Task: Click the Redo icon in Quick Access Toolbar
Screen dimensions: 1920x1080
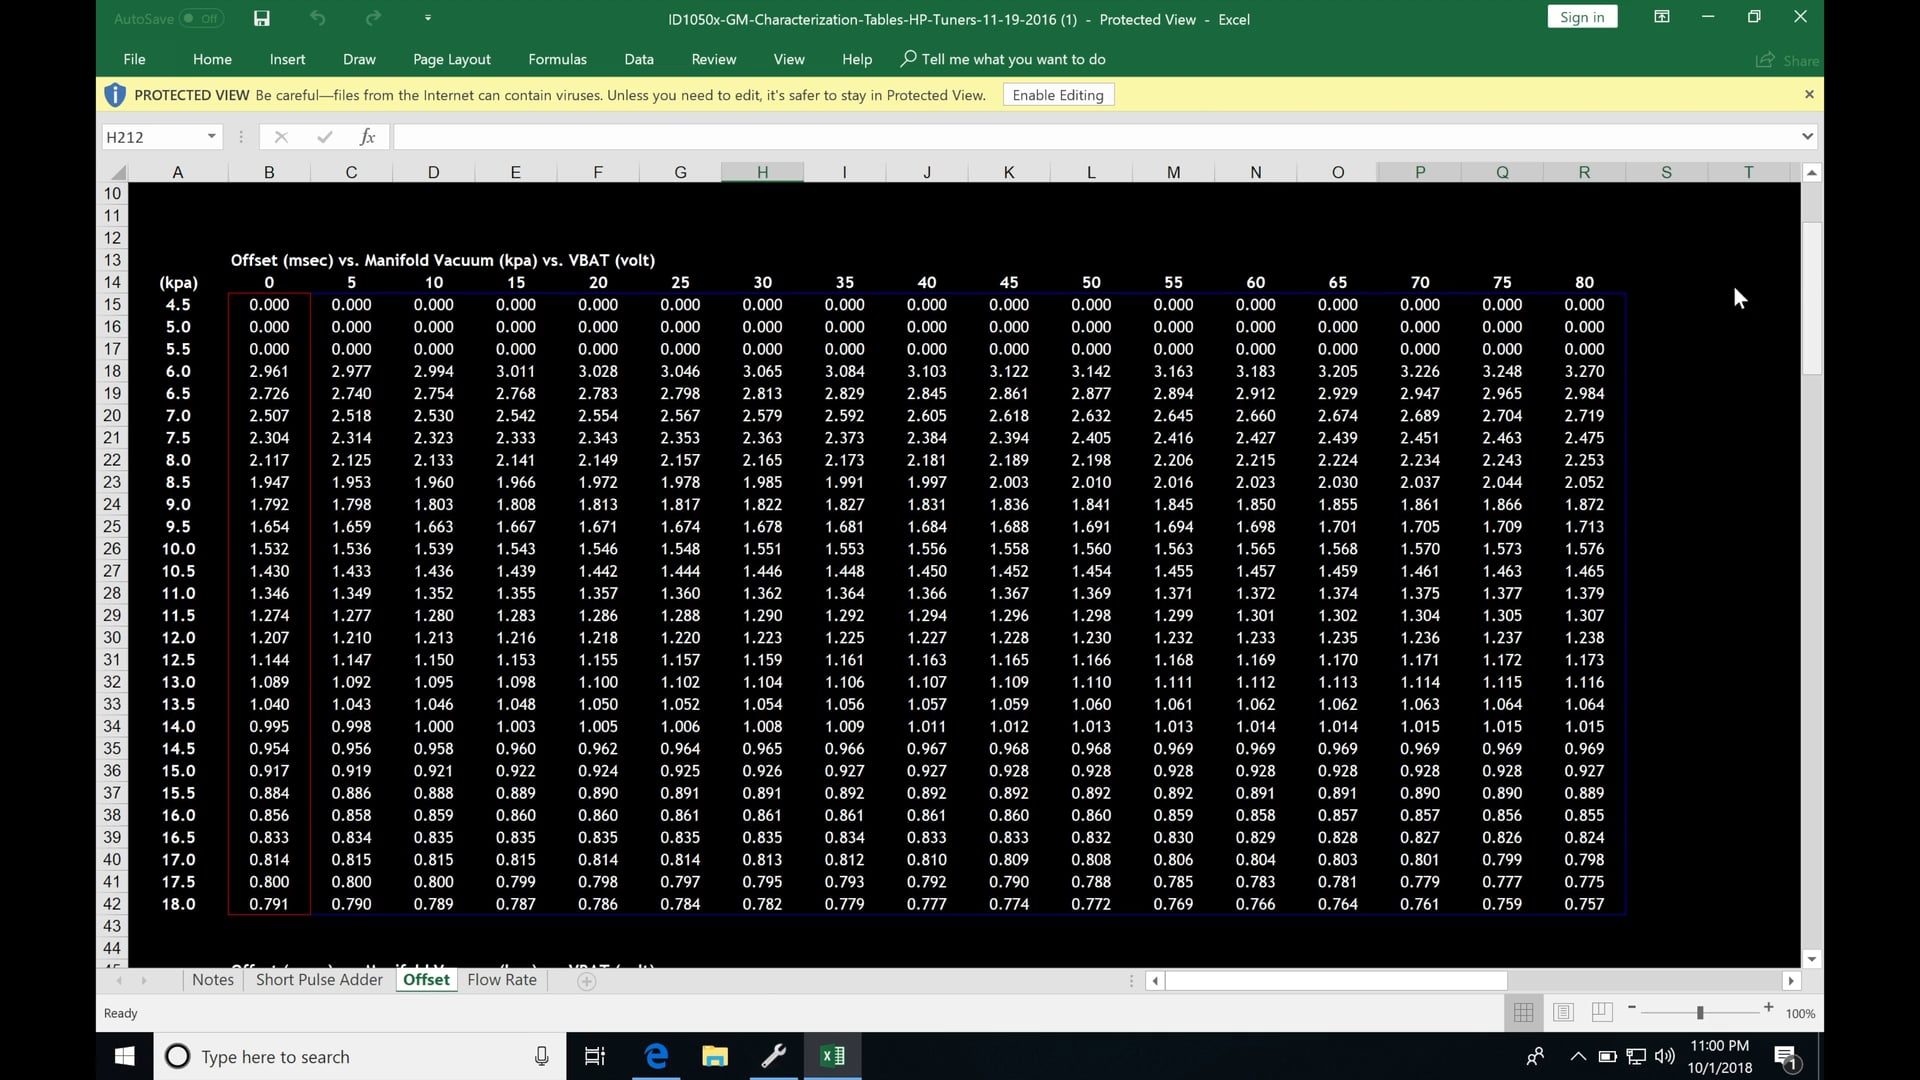Action: tap(373, 17)
